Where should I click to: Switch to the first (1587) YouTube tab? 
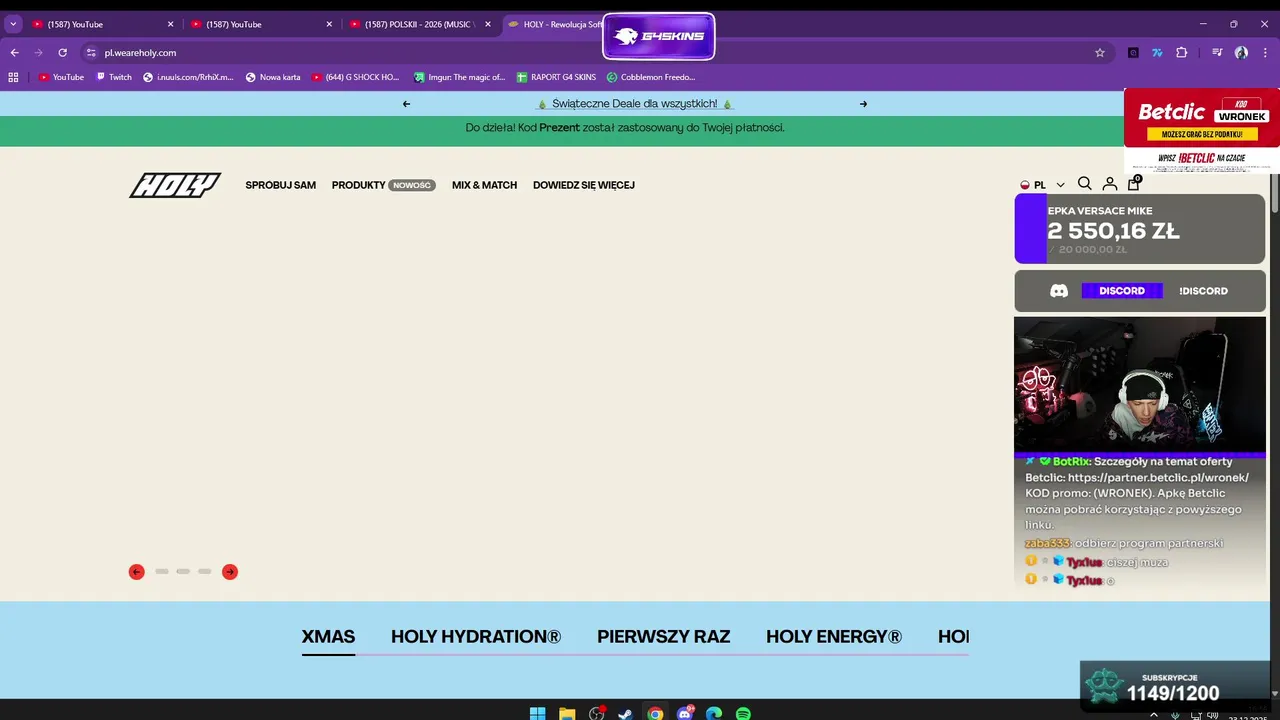(x=103, y=24)
